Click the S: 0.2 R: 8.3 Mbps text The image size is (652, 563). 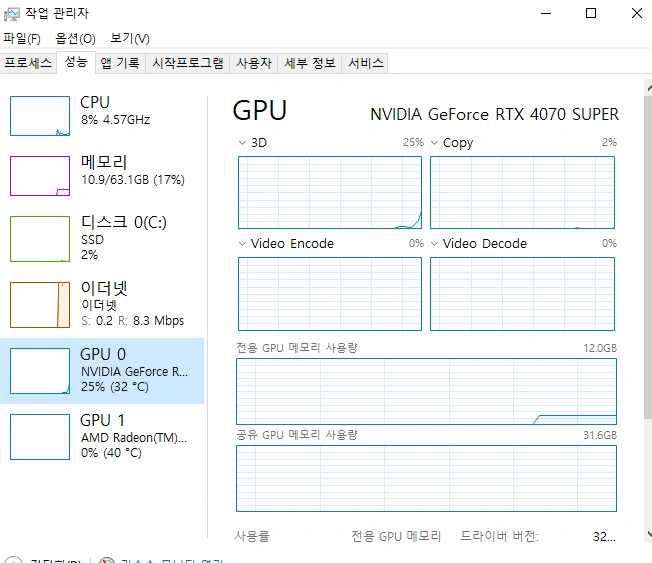click(133, 321)
